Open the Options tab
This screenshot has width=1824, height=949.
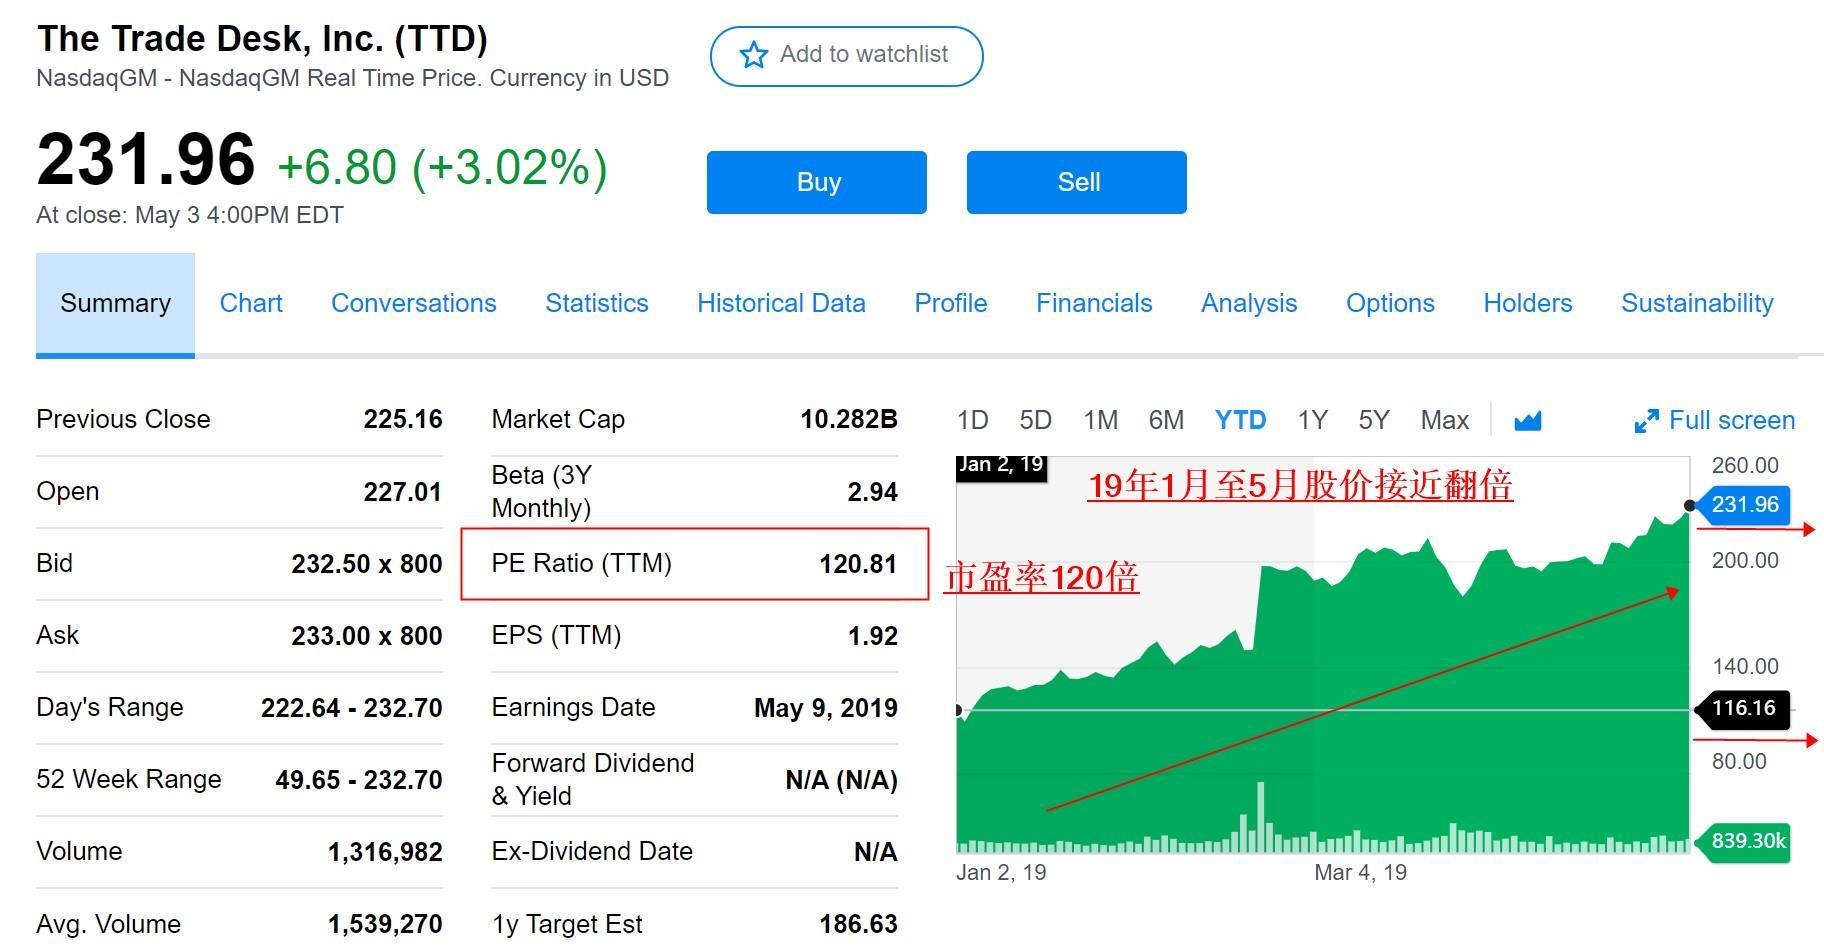click(x=1390, y=303)
